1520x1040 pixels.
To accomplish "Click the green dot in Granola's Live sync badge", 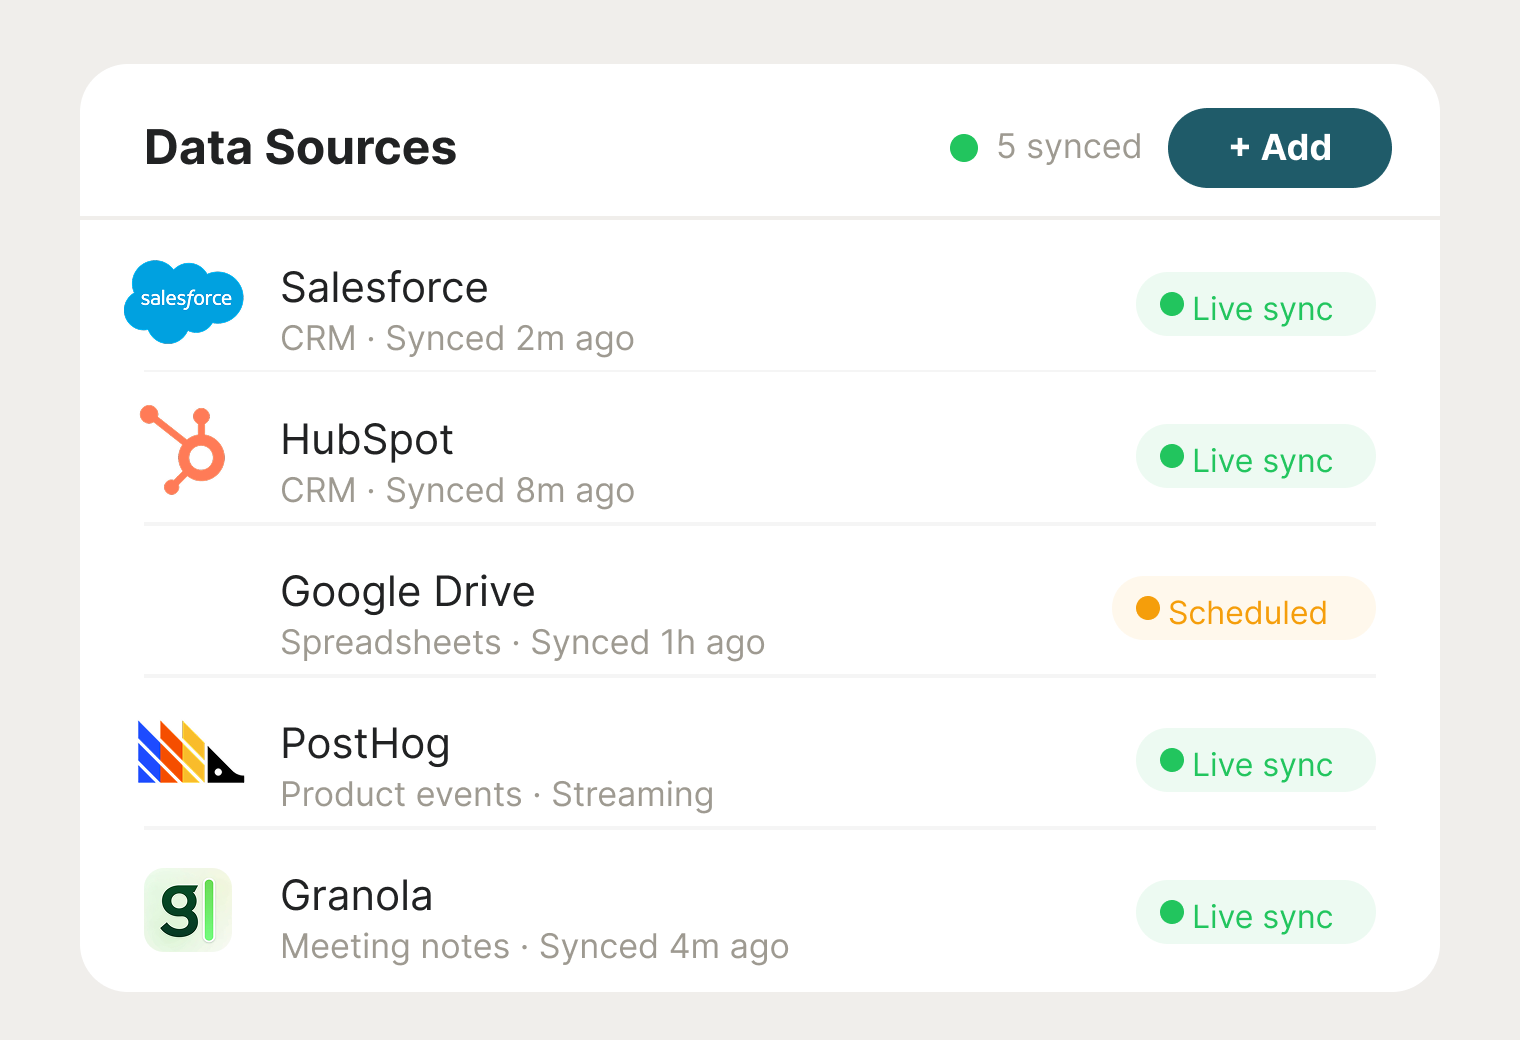I will click(x=1171, y=913).
